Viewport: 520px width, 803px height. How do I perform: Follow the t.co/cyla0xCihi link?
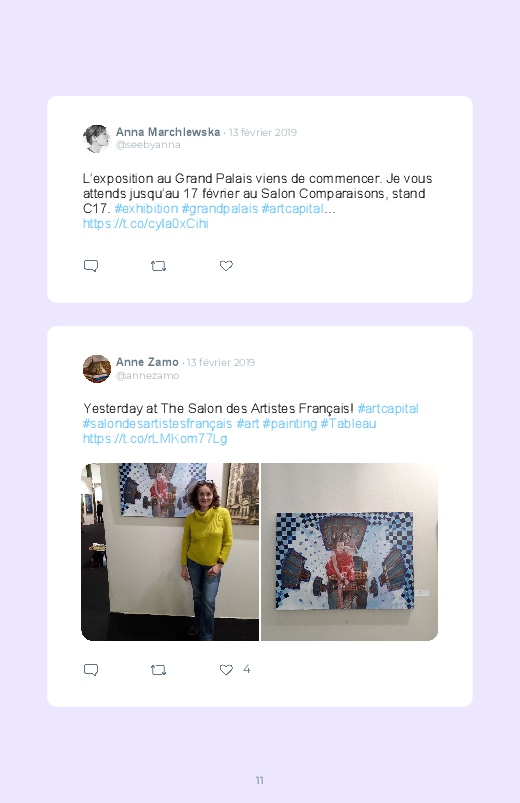coord(145,224)
